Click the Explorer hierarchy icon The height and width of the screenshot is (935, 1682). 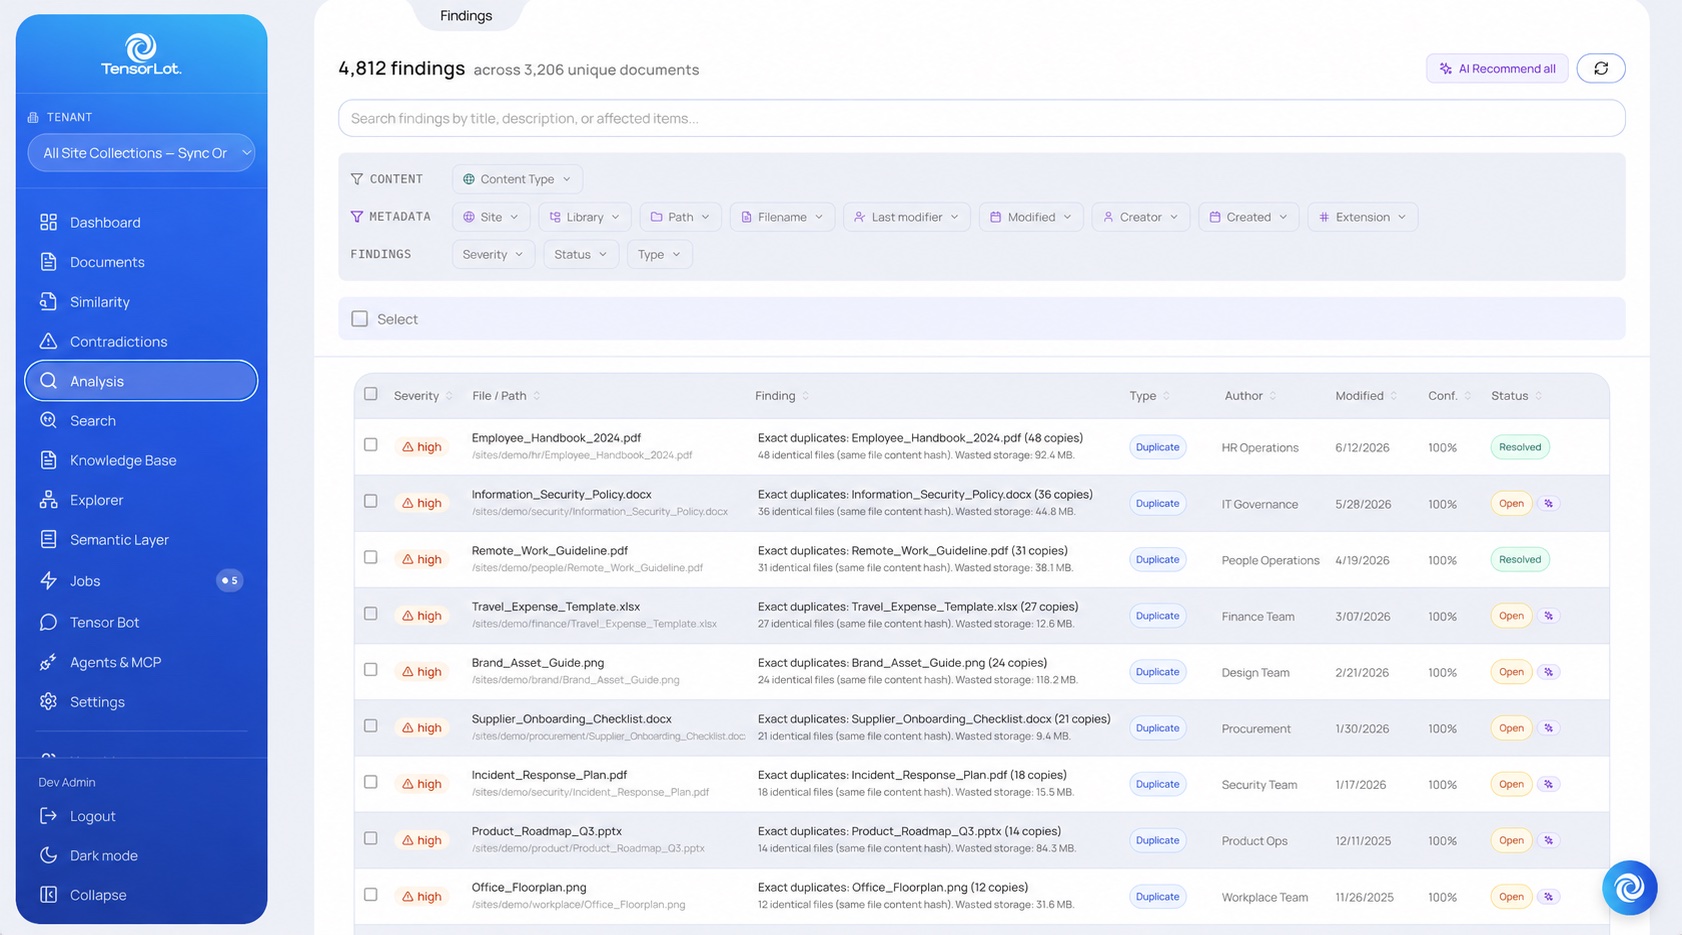pos(48,500)
